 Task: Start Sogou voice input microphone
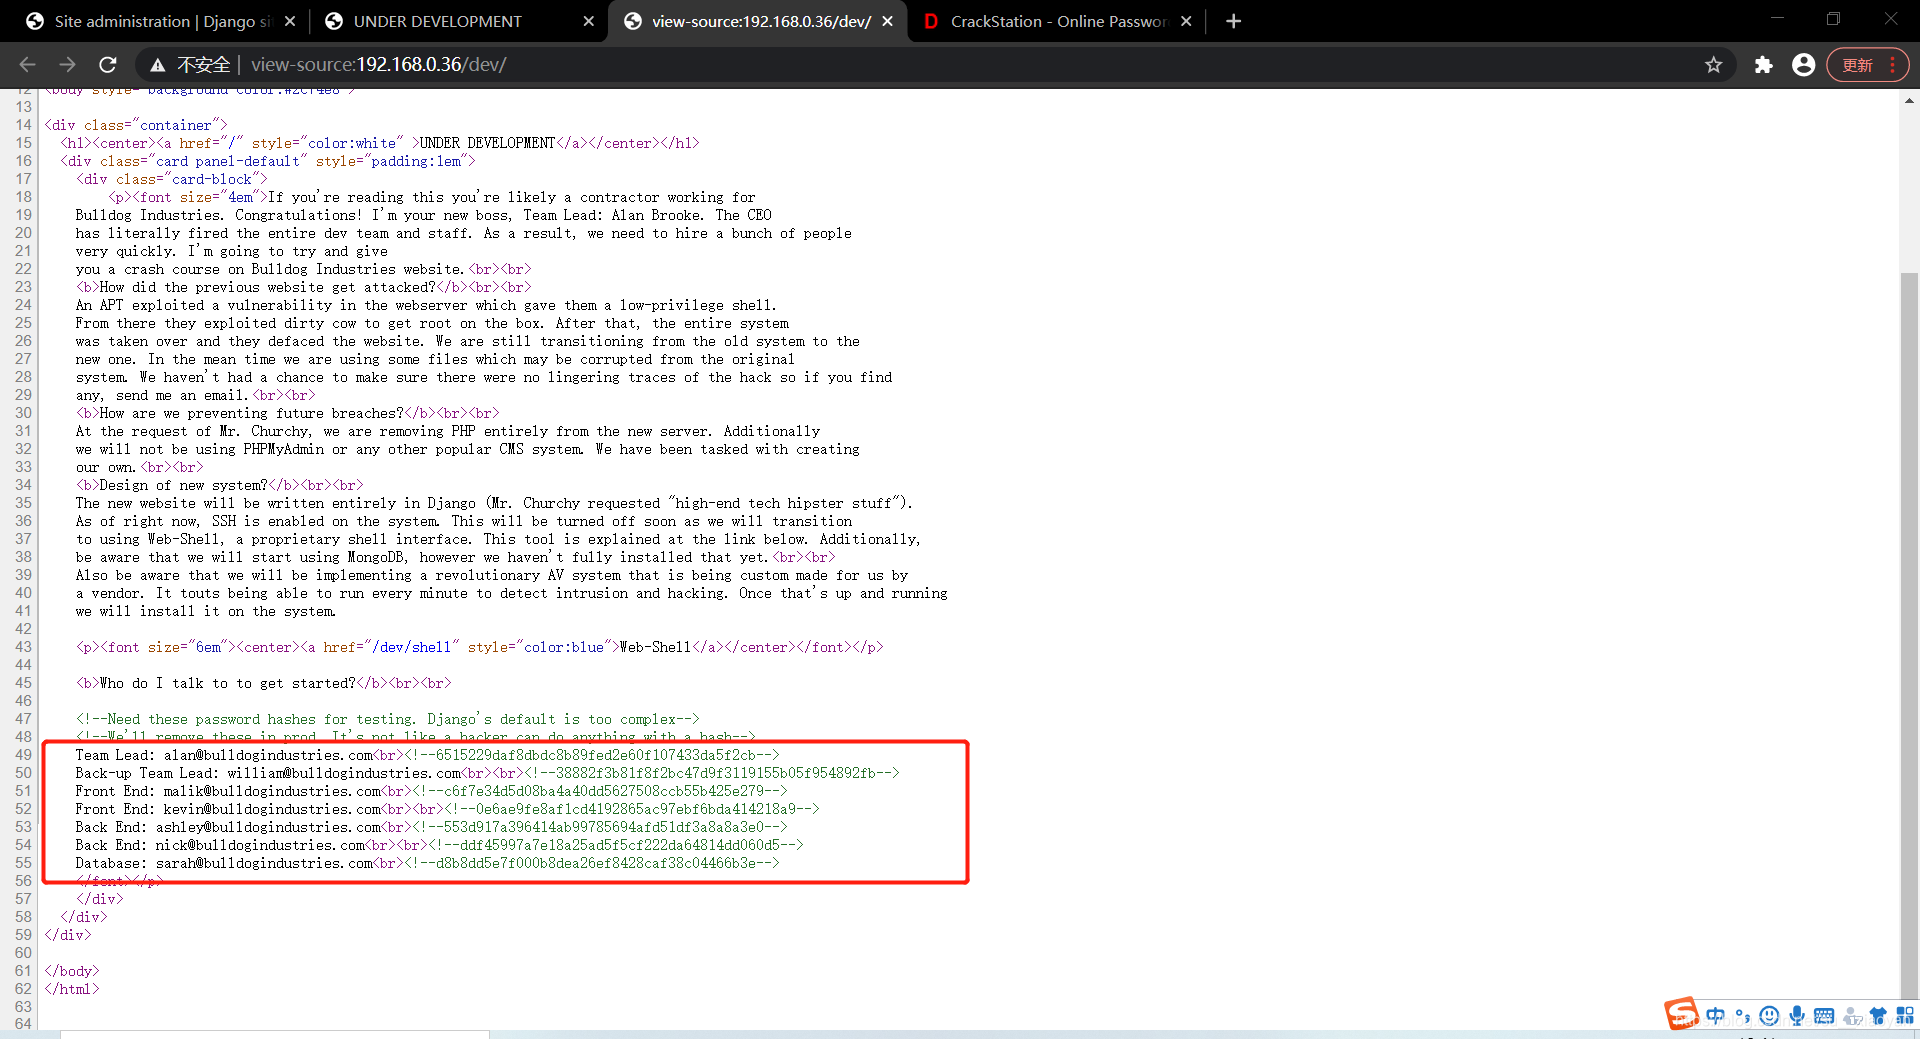1797,1016
